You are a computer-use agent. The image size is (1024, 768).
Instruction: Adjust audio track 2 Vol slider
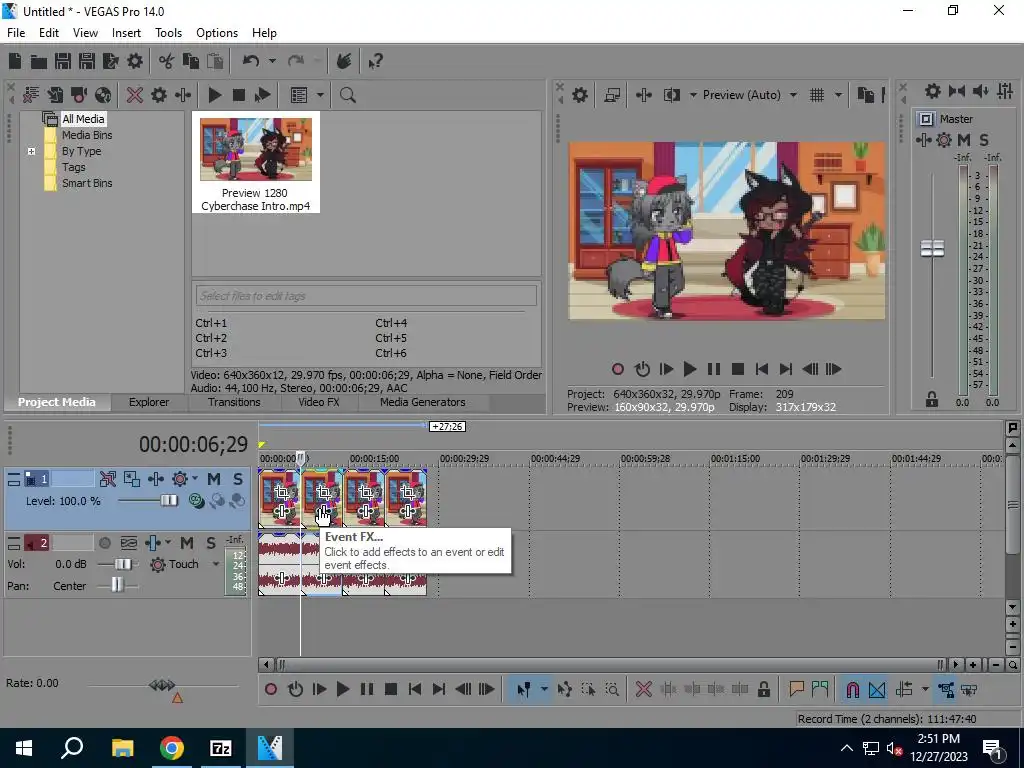[x=122, y=564]
